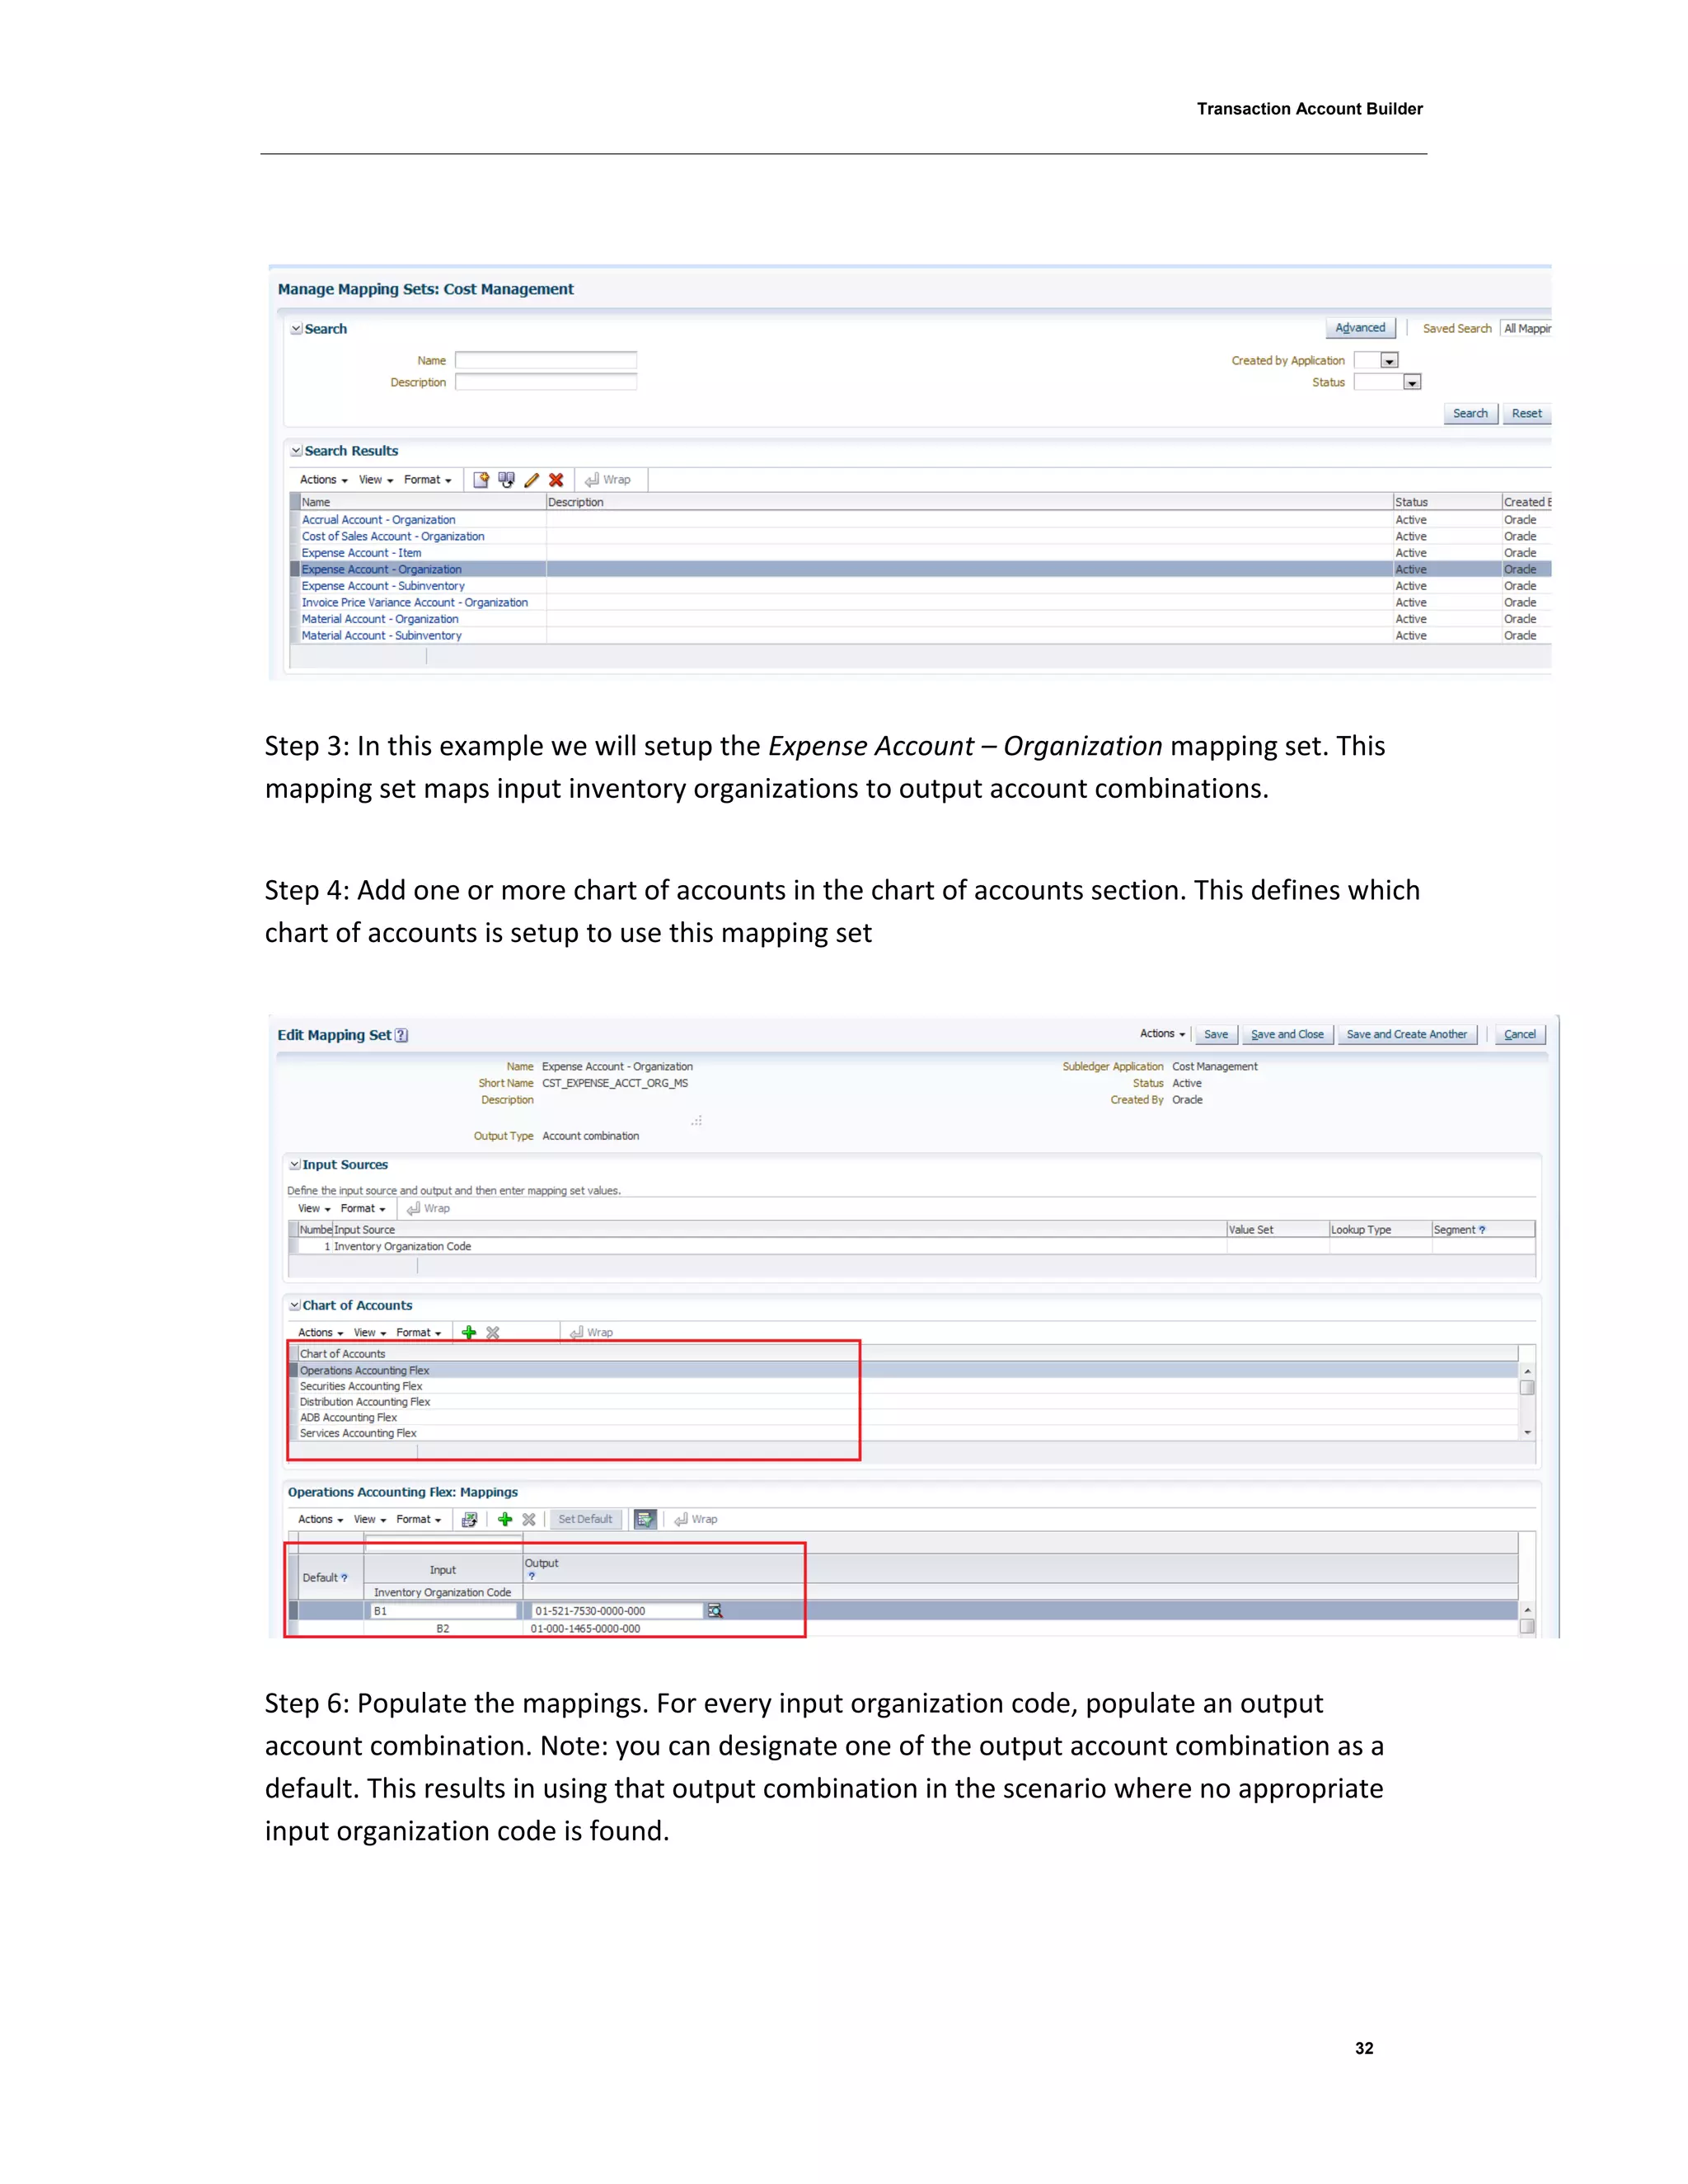Viewport: 1688px width, 2184px height.
Task: Open the View menu in the Mappings section
Action: click(370, 1519)
